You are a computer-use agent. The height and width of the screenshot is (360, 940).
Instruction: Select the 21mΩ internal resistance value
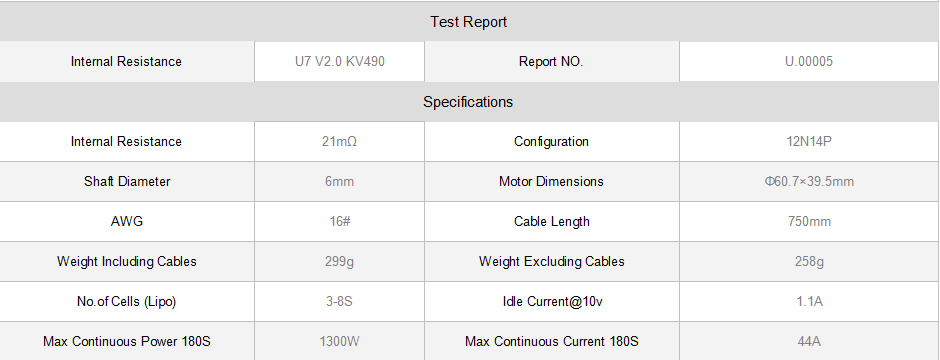tap(339, 141)
